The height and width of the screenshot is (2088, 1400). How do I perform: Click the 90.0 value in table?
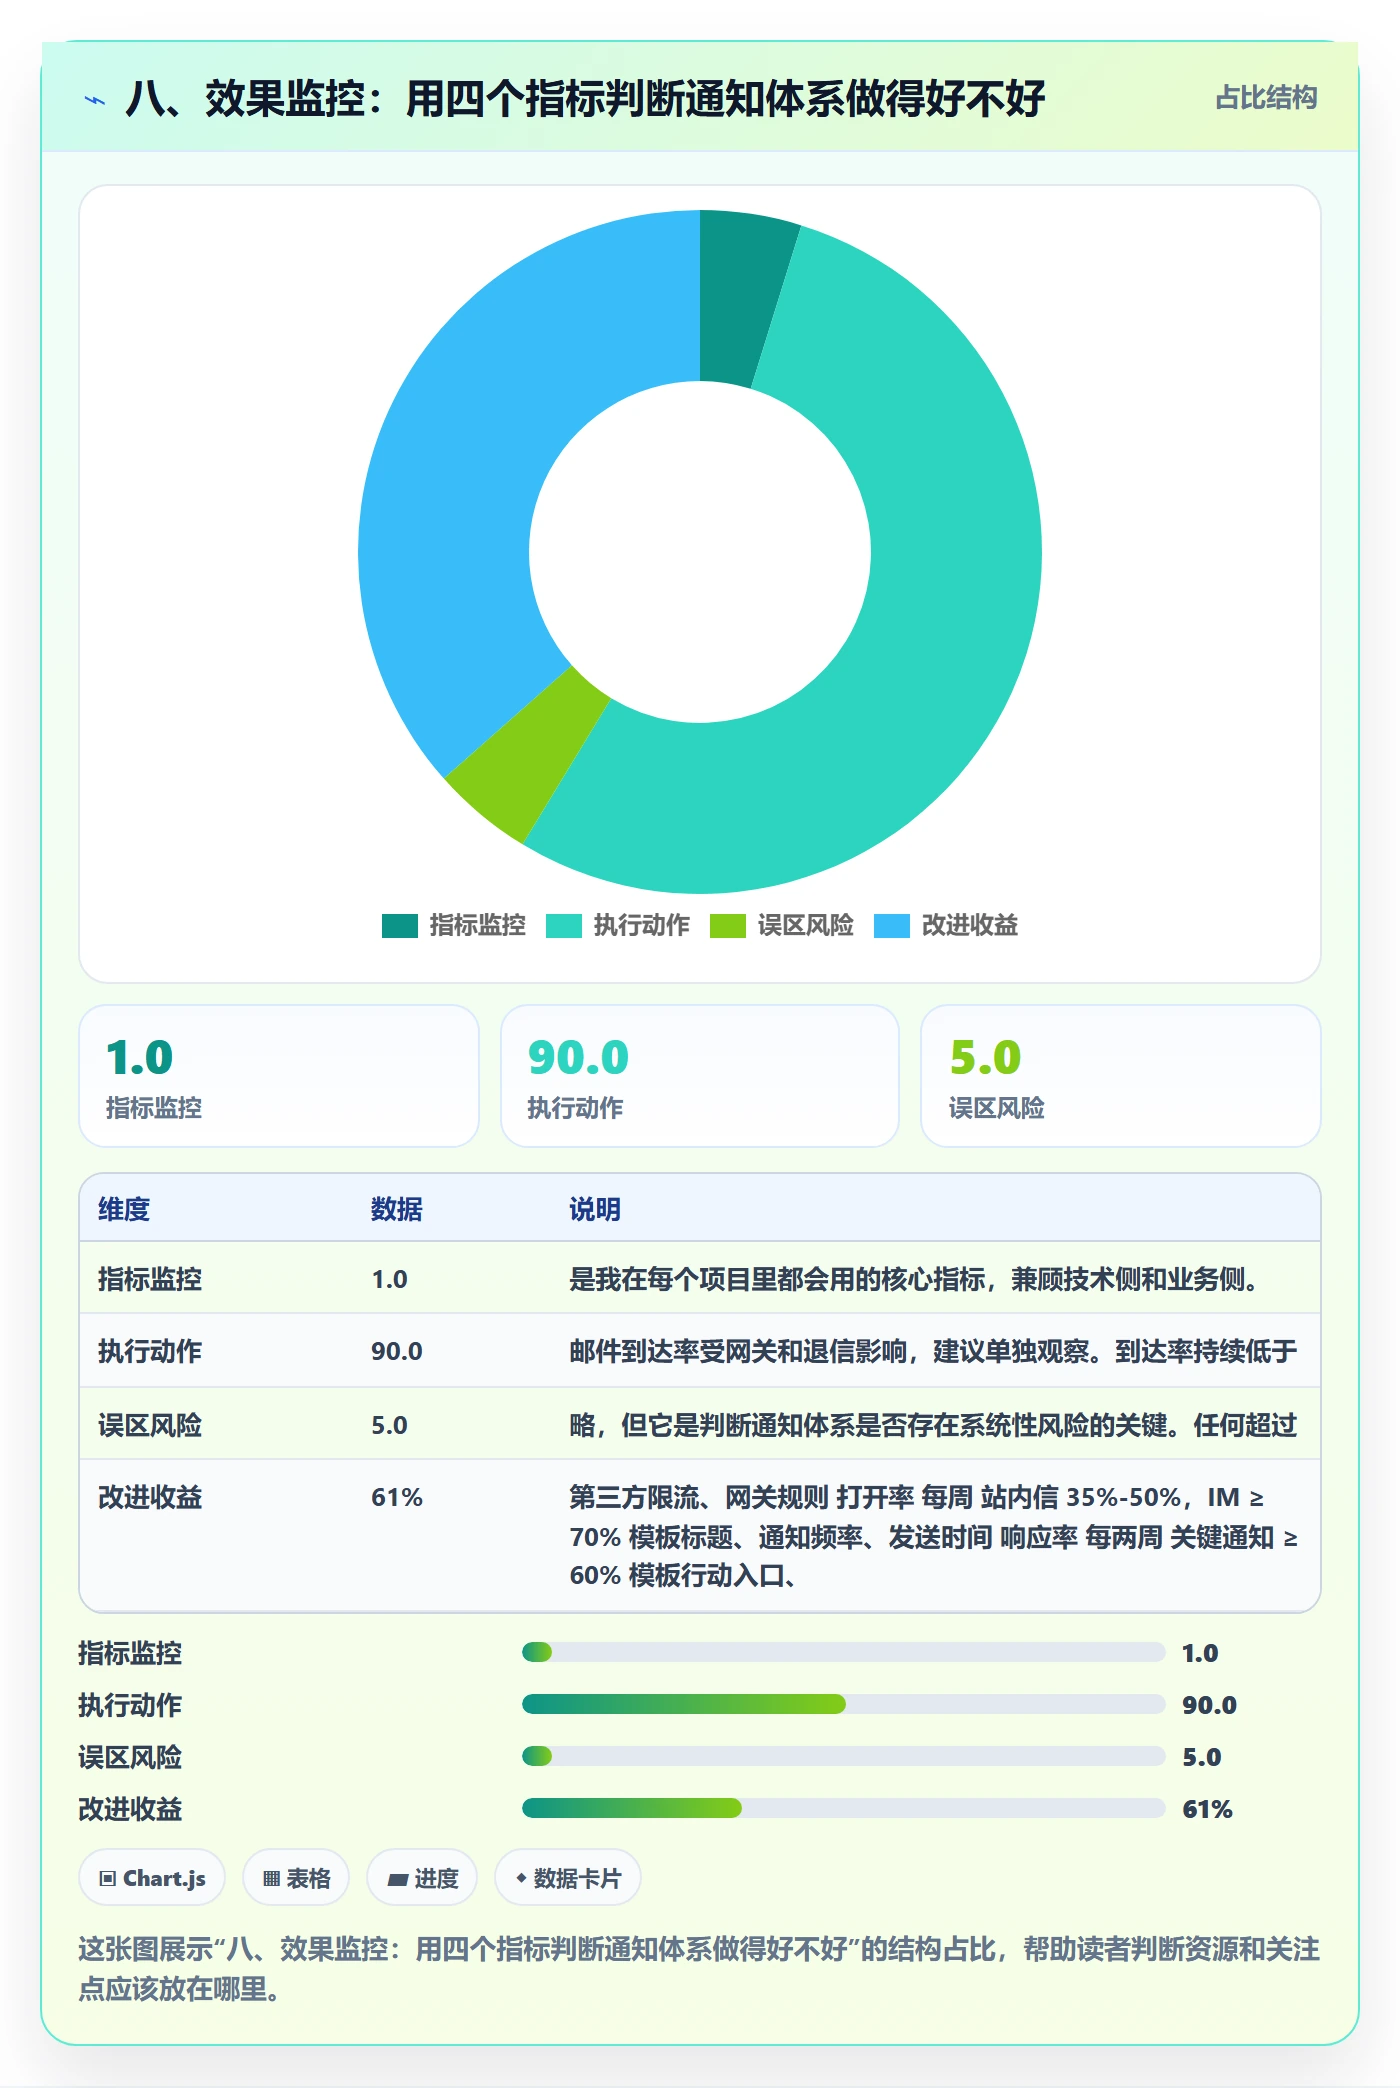(x=397, y=1351)
